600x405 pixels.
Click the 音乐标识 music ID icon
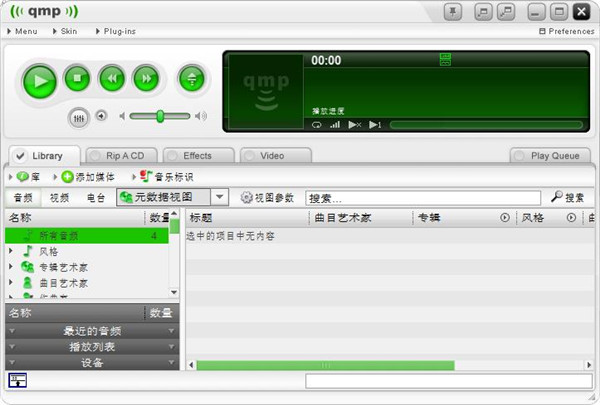(x=145, y=176)
